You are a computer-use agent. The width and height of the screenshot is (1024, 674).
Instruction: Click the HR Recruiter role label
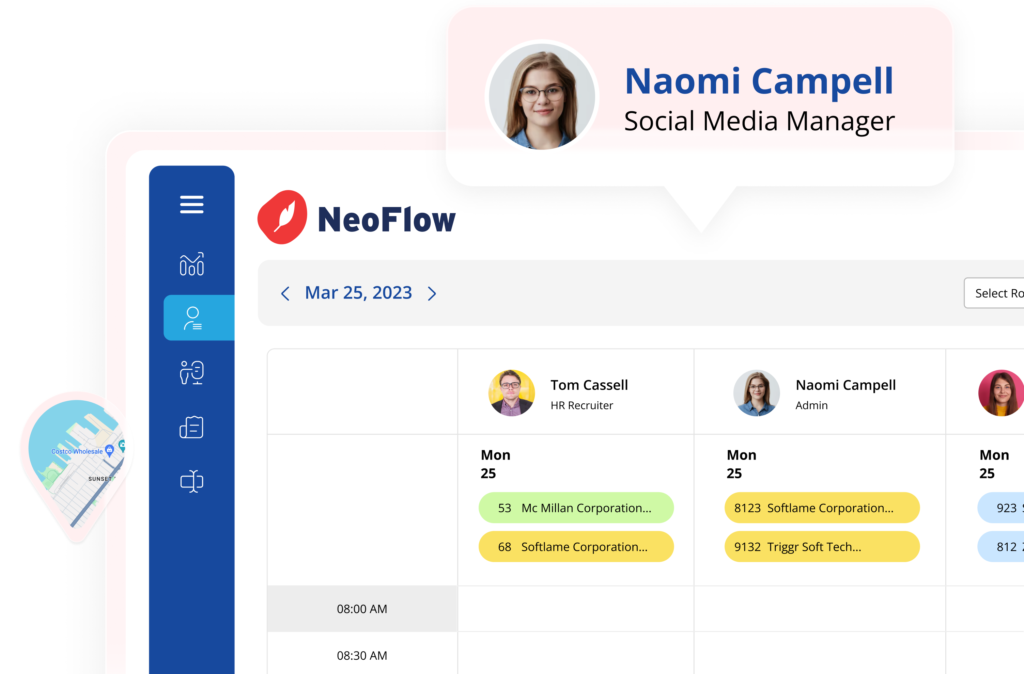582,406
